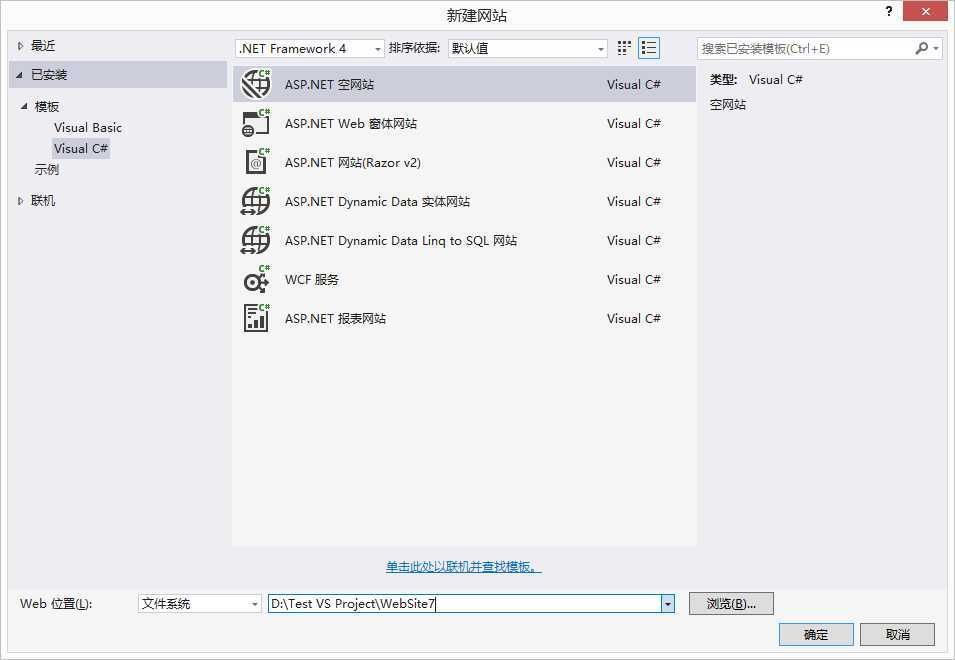The width and height of the screenshot is (955, 660).
Task: Click the ASP.NET Web 窗体网站 template icon
Action: click(x=256, y=123)
